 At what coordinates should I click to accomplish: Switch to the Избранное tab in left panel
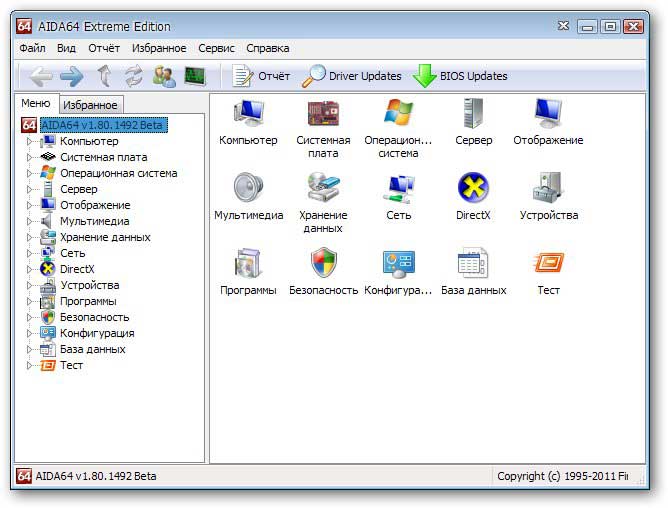[90, 105]
